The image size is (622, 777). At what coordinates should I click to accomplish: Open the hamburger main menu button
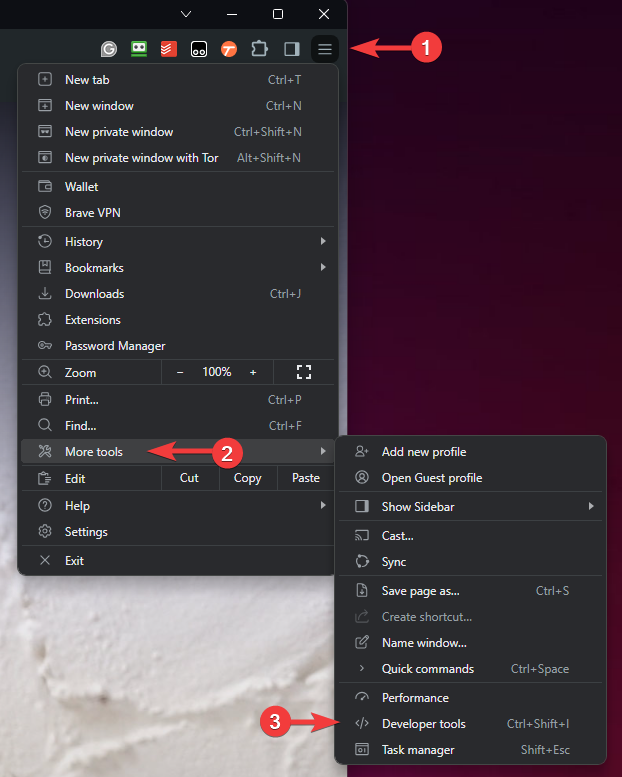click(325, 49)
